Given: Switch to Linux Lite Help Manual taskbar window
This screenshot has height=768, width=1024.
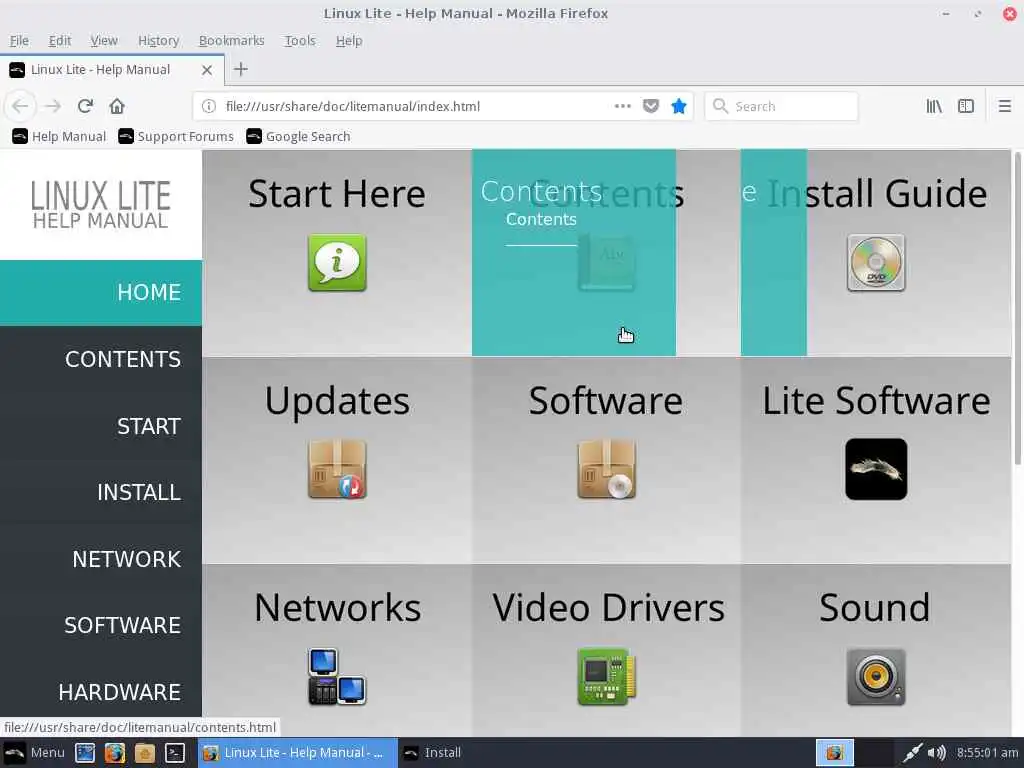Looking at the screenshot, I should pos(297,753).
